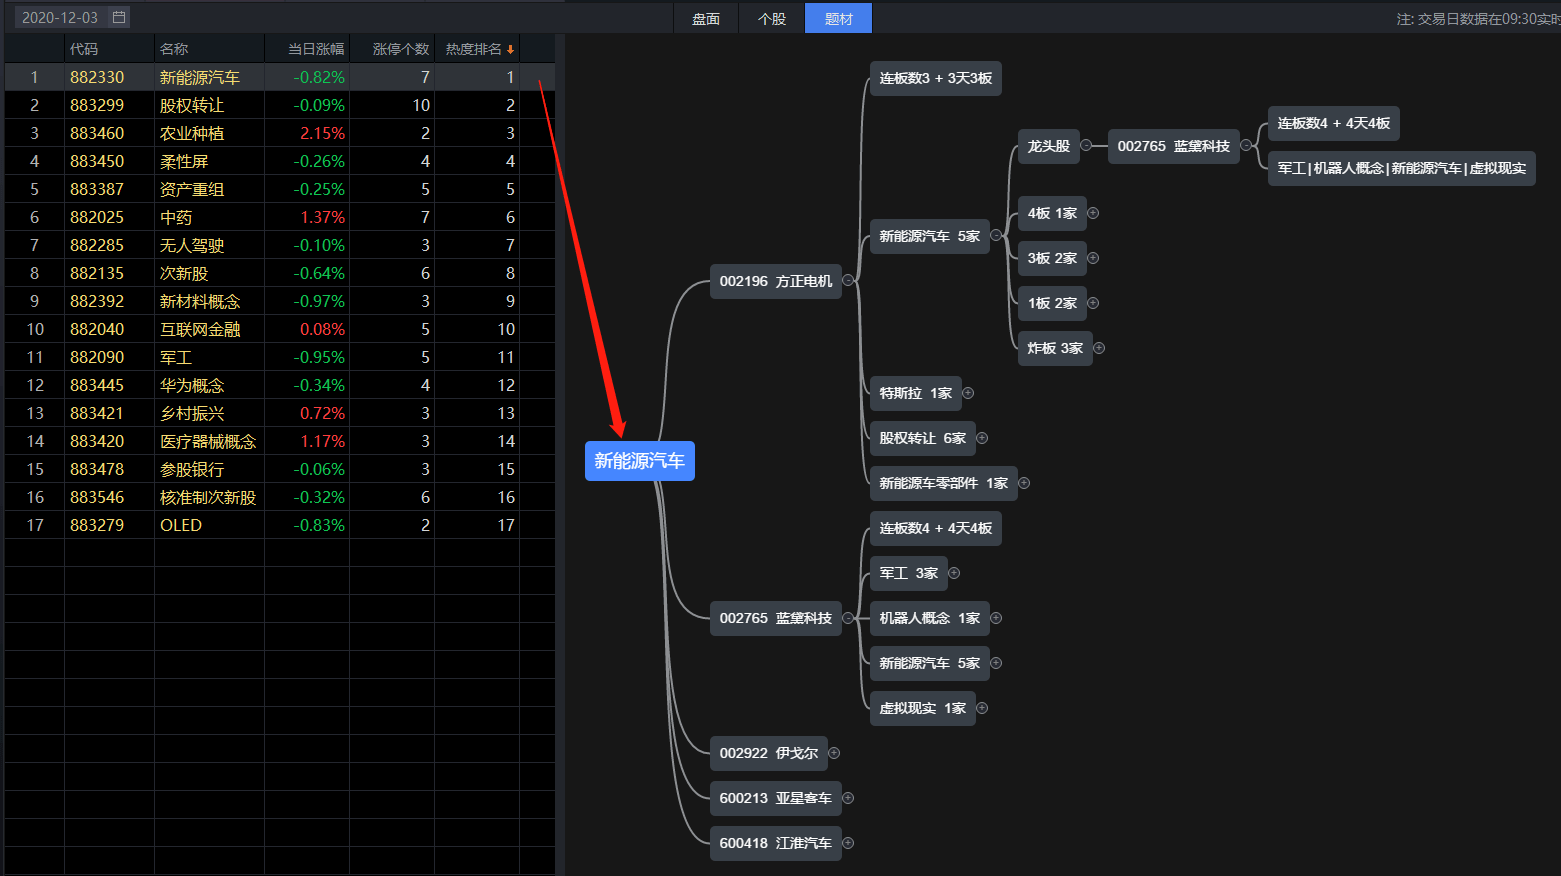The image size is (1561, 876).
Task: Select the 核准制次新股 row
Action: [x=279, y=497]
